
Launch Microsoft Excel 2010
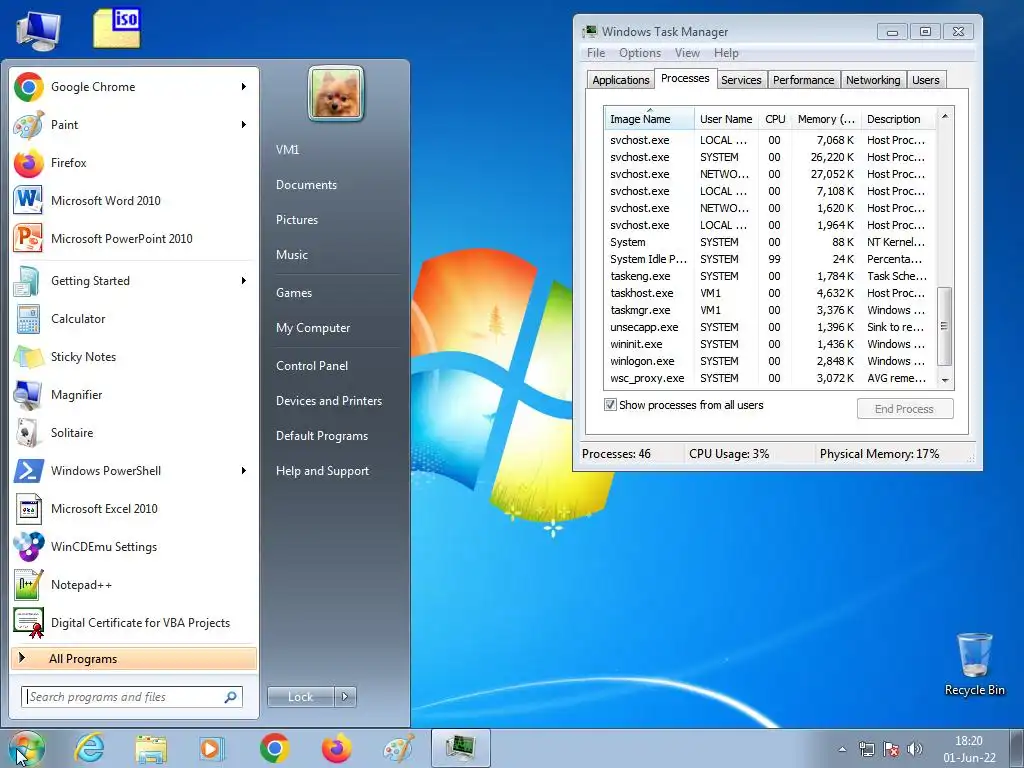point(134,509)
